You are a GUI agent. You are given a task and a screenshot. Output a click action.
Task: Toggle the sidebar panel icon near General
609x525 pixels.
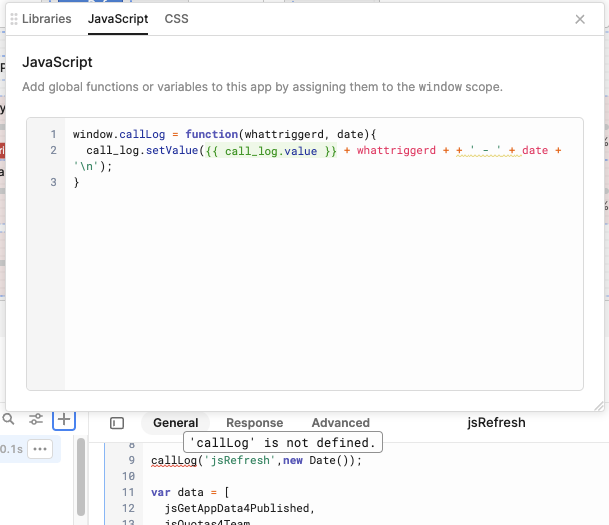[117, 423]
